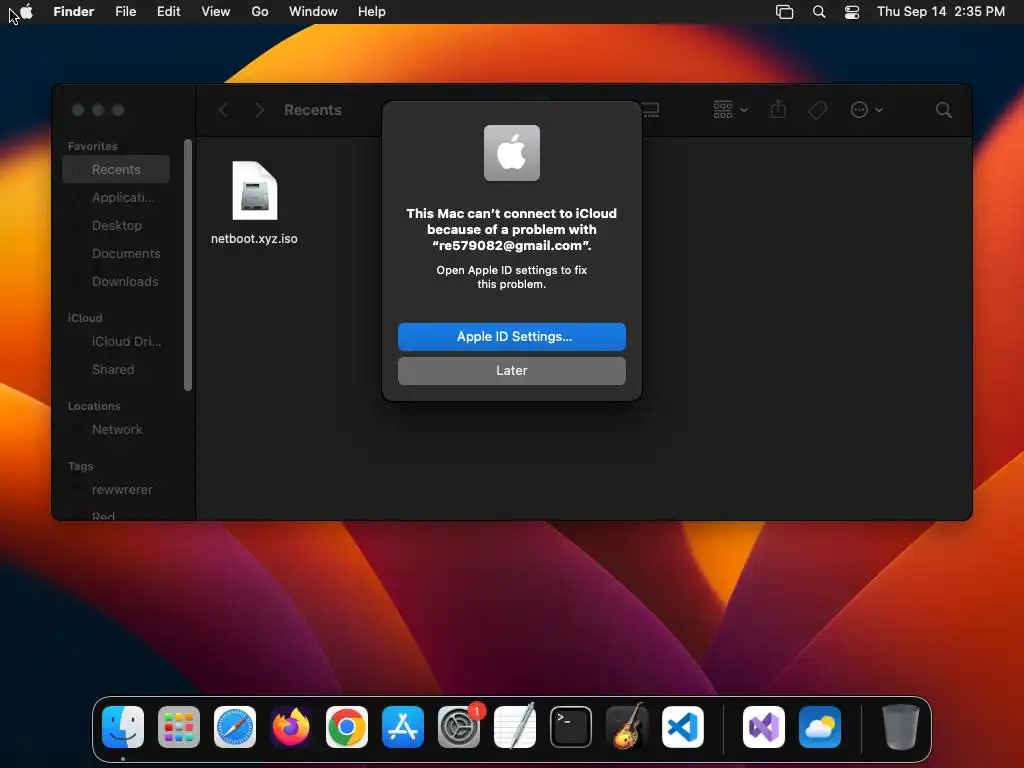Viewport: 1024px width, 768px height.
Task: Select iCloud Drive in the sidebar
Action: 116,342
